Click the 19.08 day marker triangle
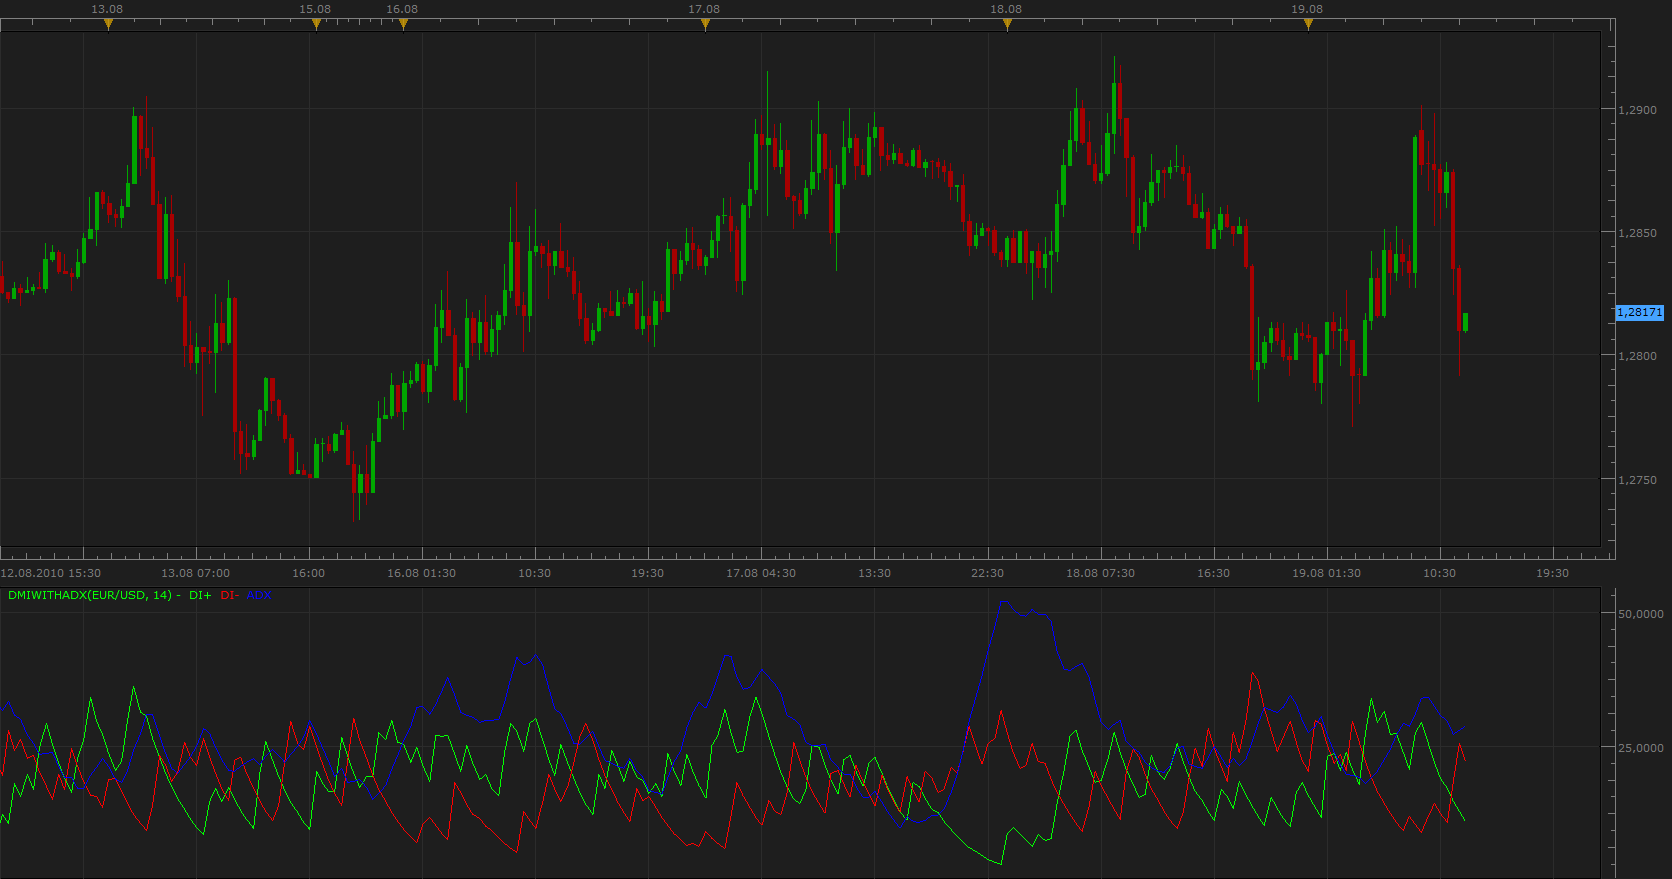The image size is (1672, 879). pyautogui.click(x=1308, y=25)
